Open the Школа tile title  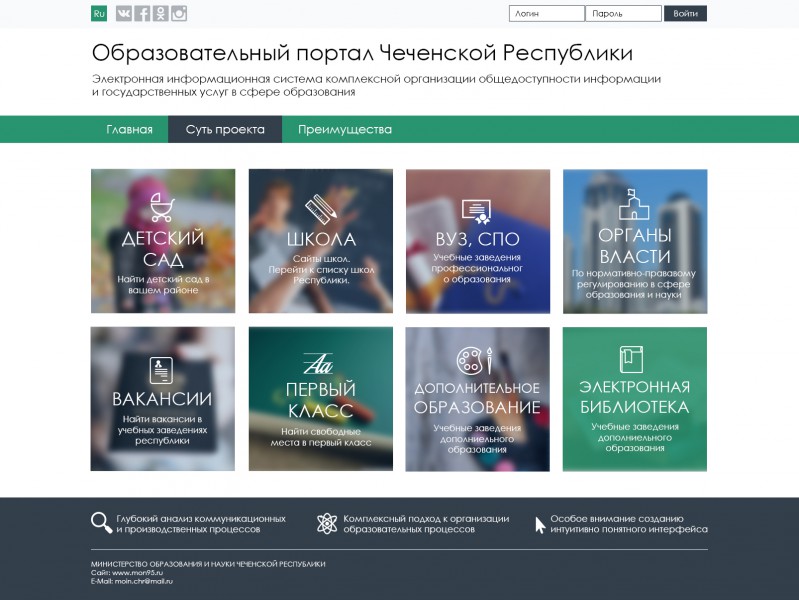321,239
